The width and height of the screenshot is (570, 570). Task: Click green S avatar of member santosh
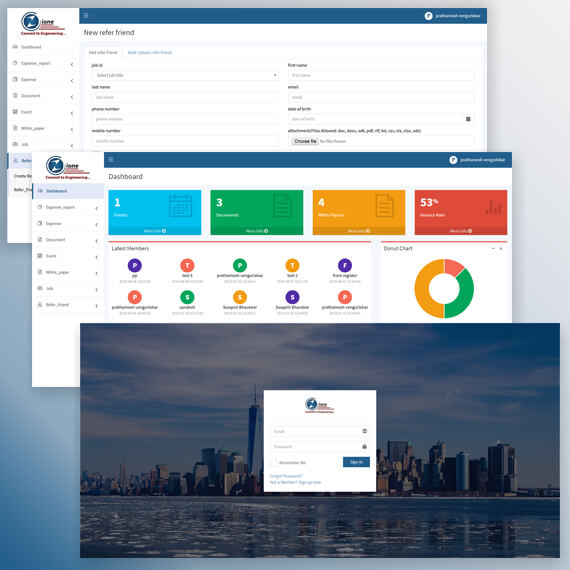187,297
